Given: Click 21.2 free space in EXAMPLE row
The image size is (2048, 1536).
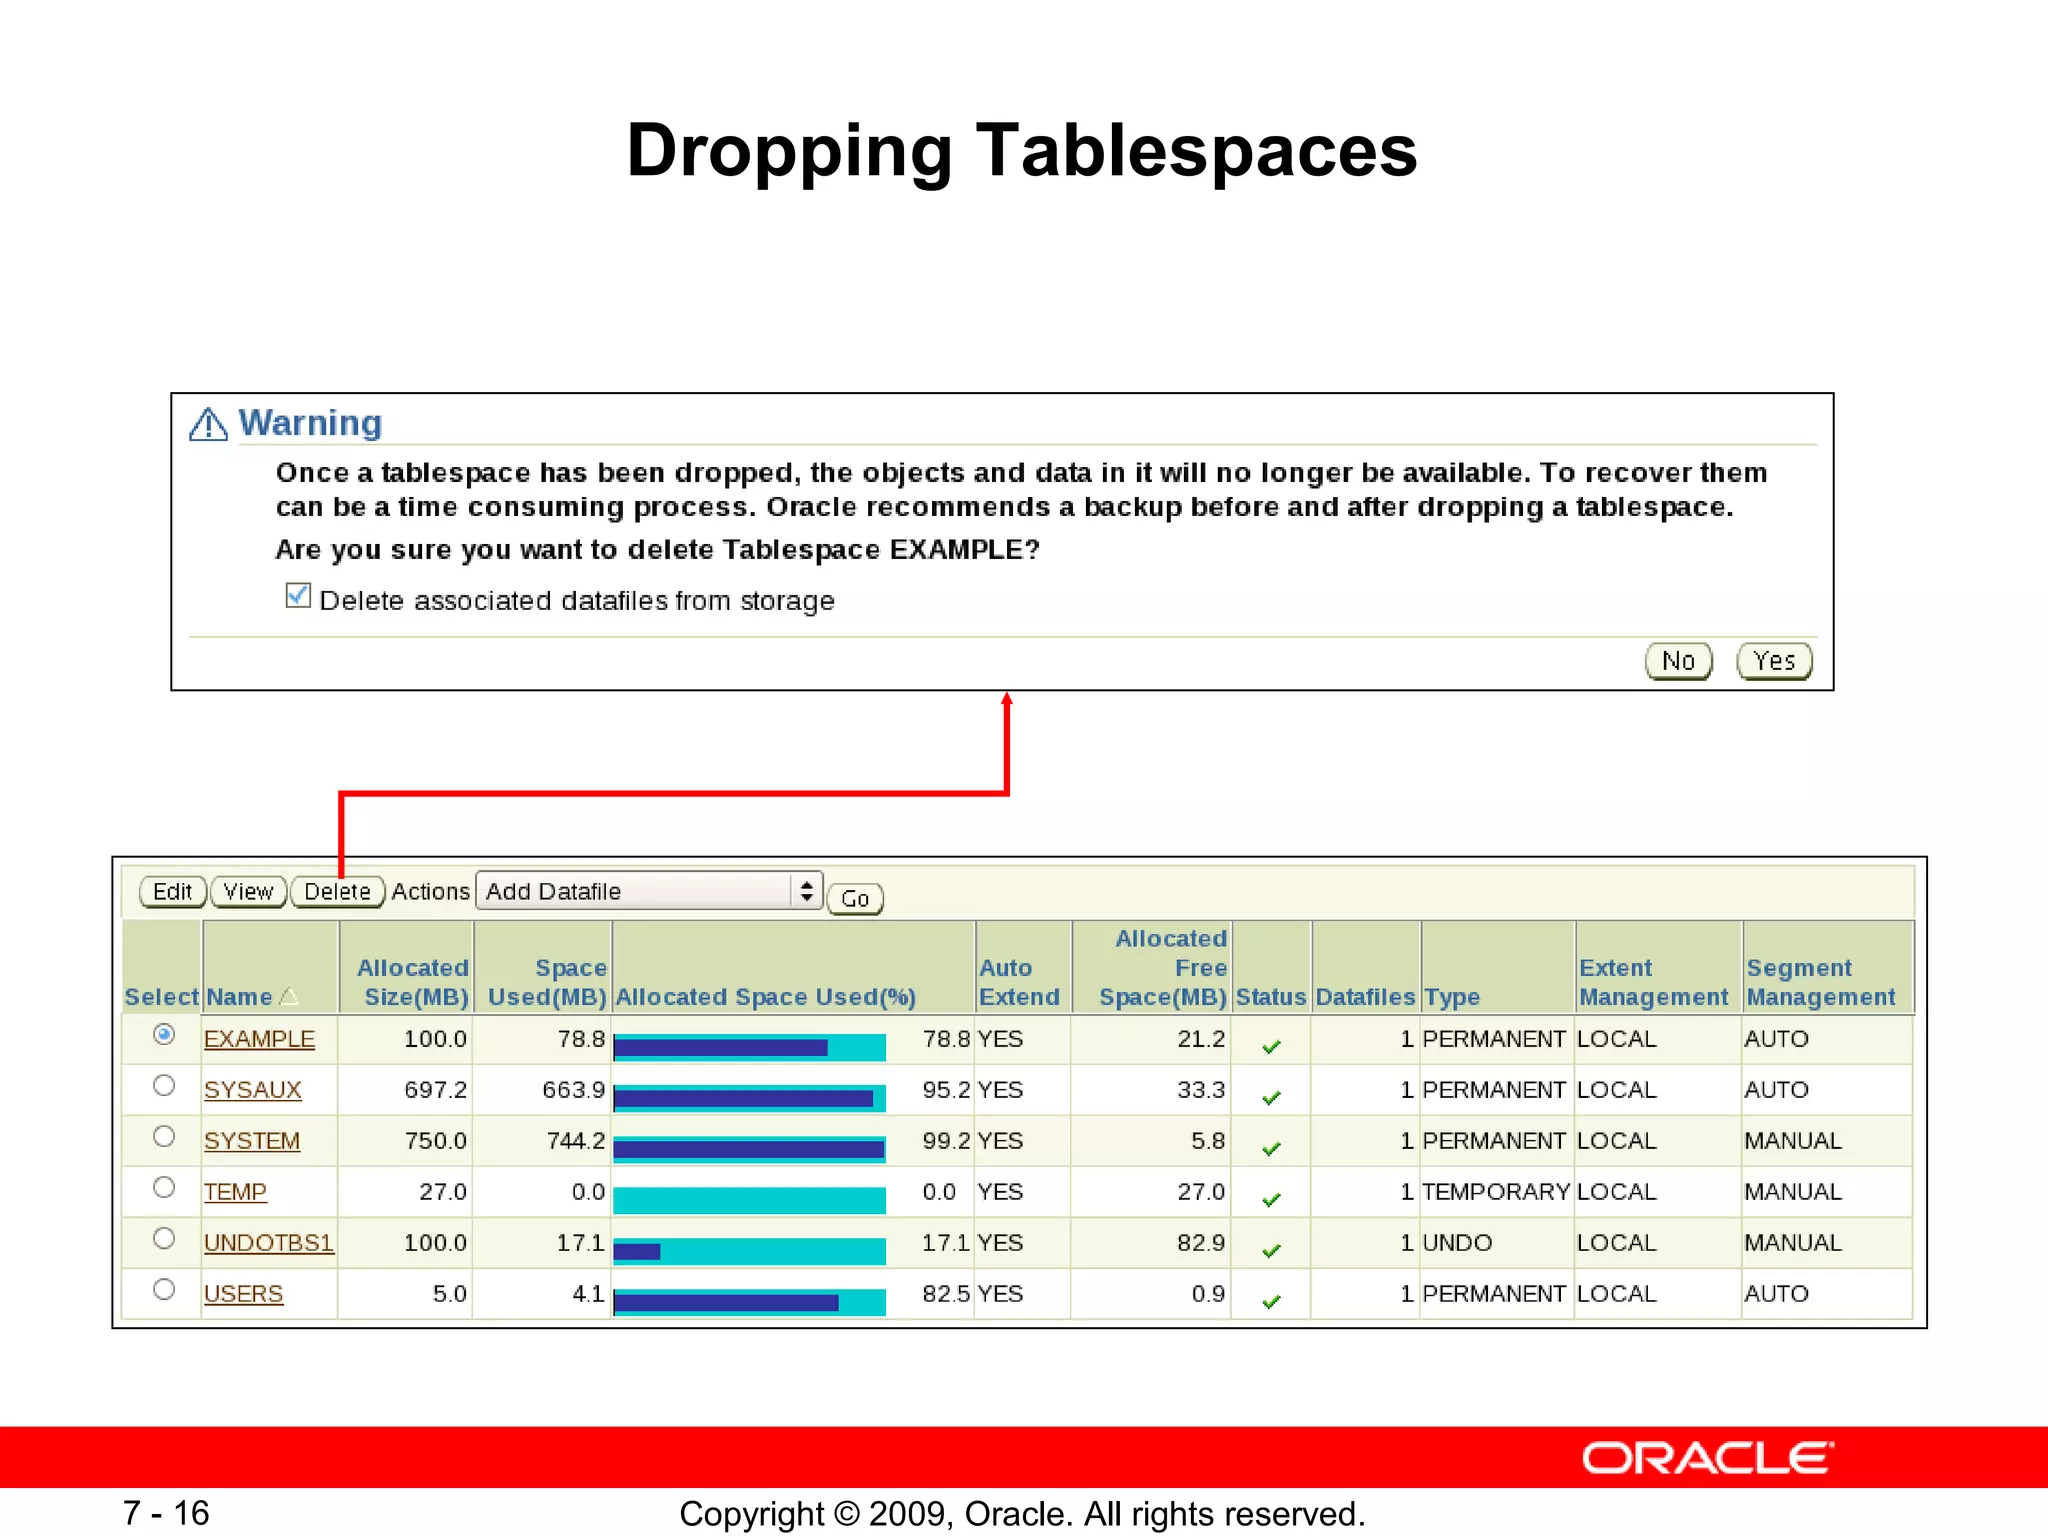Looking at the screenshot, I should point(1200,1039).
